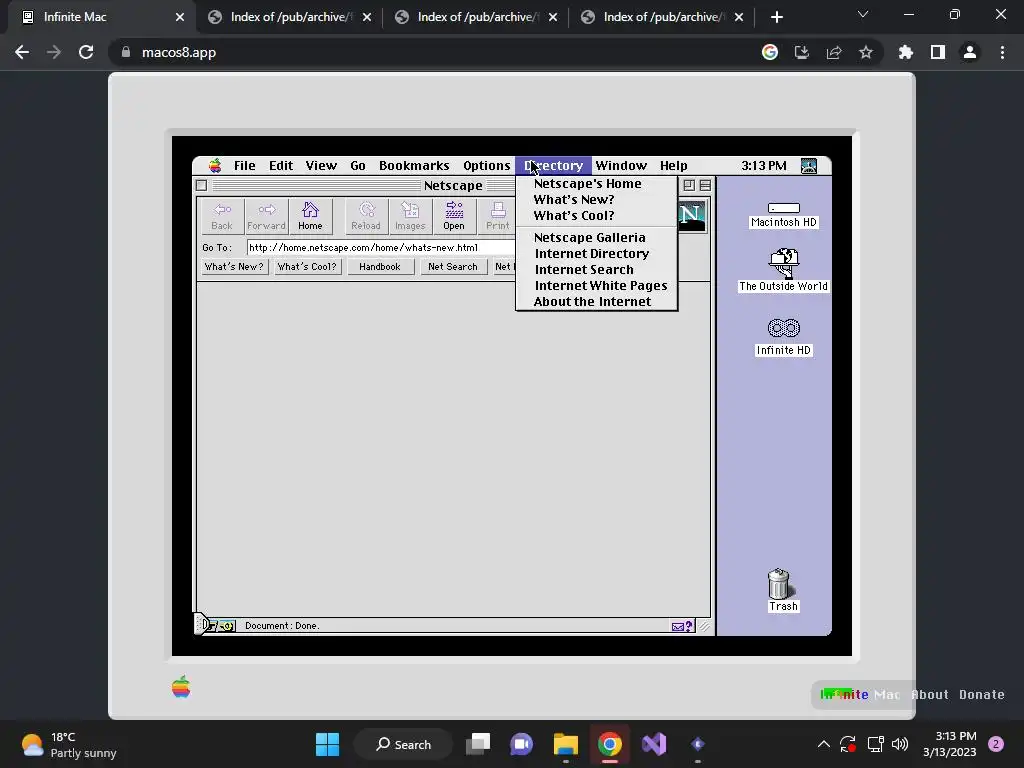Viewport: 1024px width, 768px height.
Task: Click the What's Cool? directory button
Action: click(x=307, y=267)
